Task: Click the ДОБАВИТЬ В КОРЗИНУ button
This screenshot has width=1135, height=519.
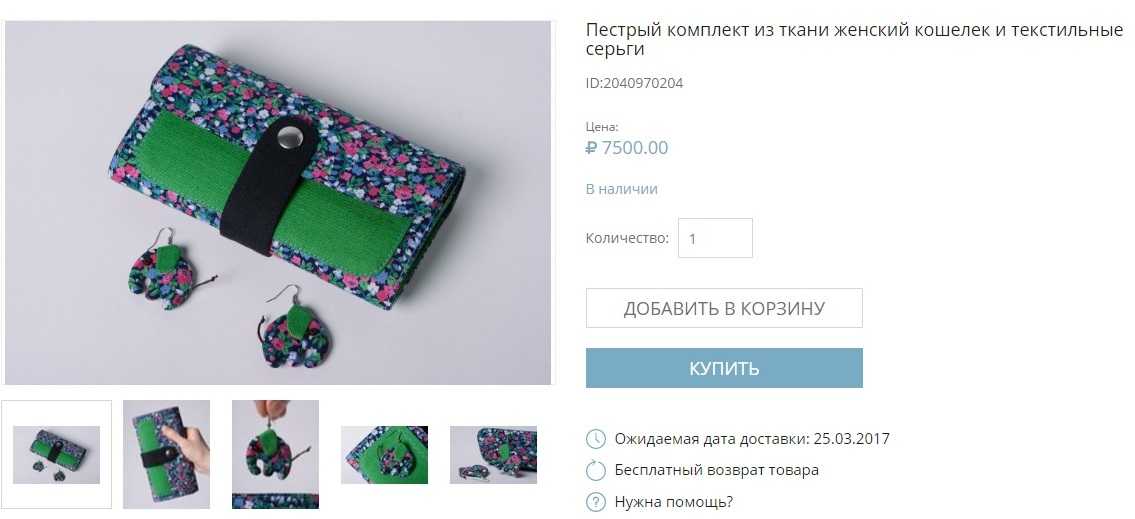Action: click(724, 308)
